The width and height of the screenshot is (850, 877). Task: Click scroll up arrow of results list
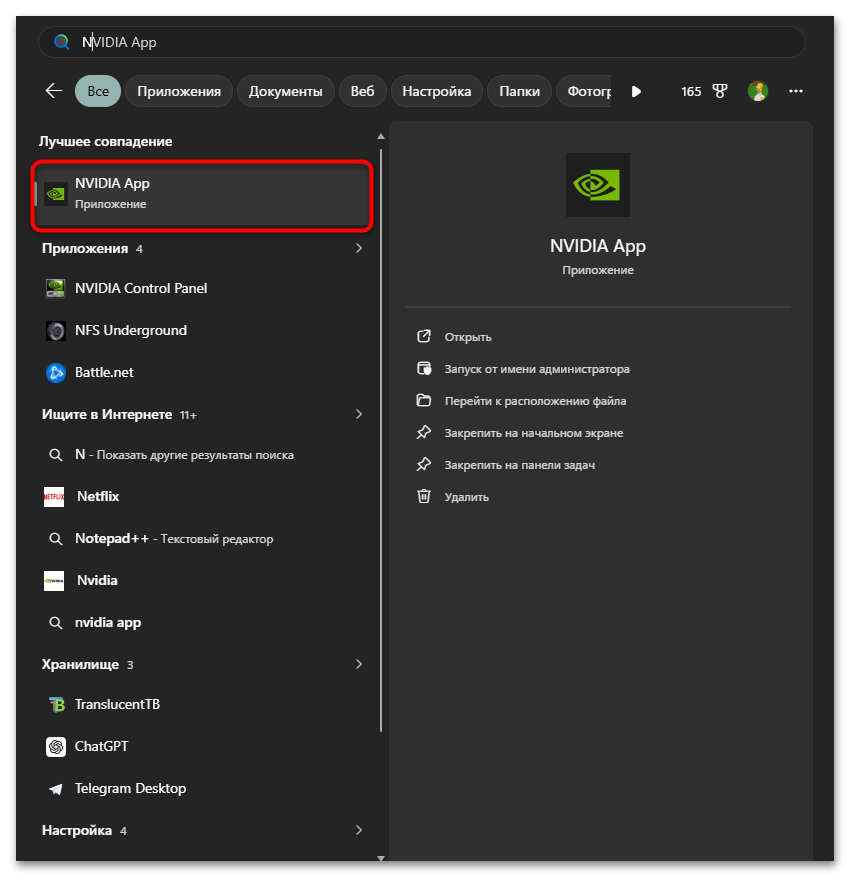pos(381,136)
